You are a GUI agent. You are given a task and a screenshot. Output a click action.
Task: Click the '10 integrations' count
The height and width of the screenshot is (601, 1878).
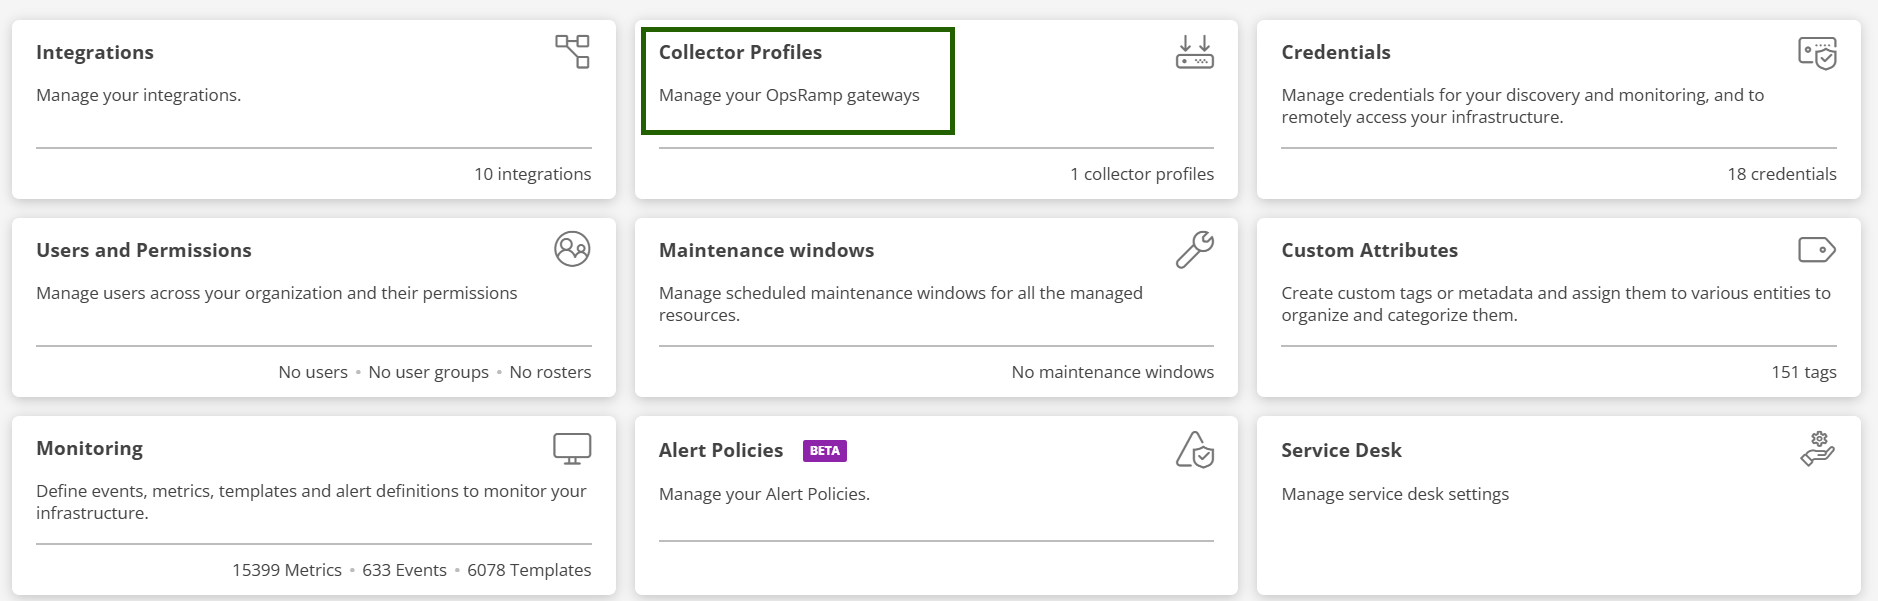[x=532, y=174]
